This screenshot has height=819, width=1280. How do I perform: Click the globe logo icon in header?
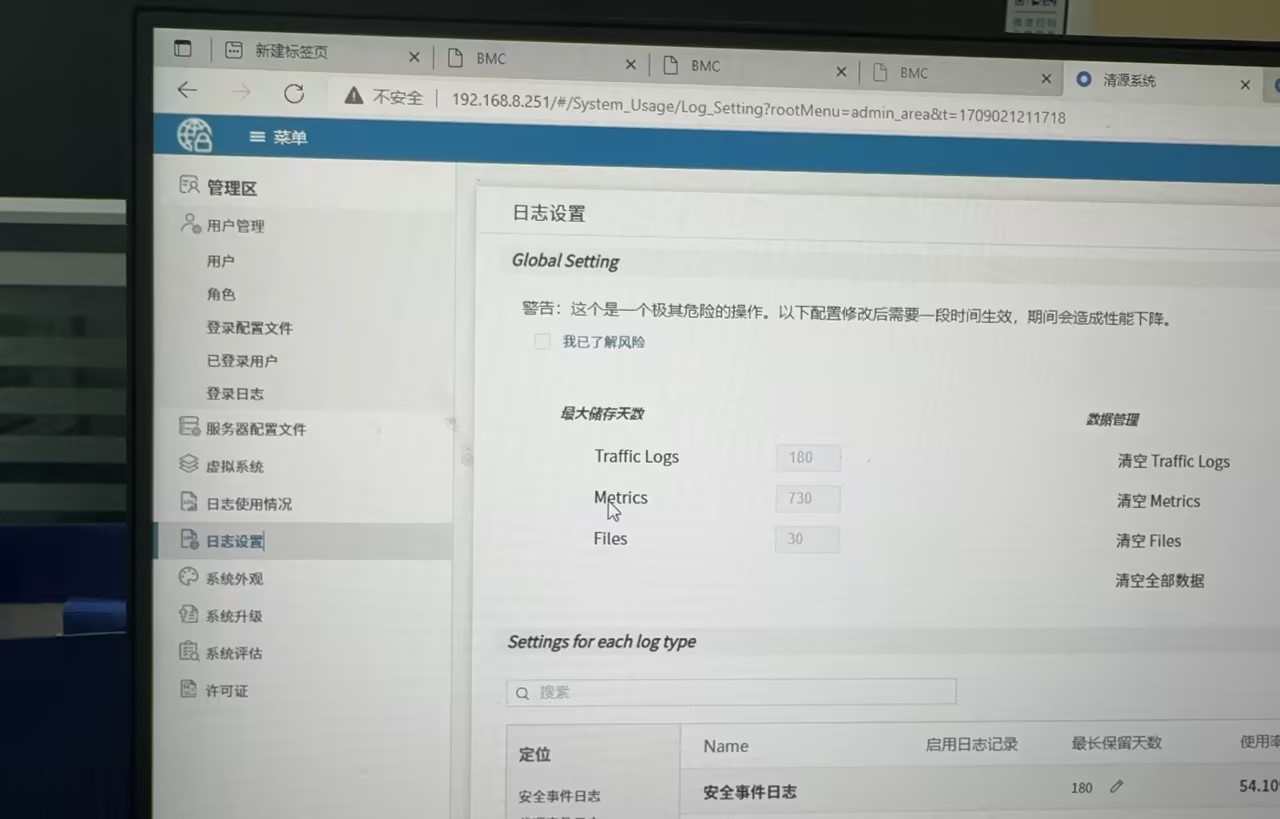(x=195, y=135)
